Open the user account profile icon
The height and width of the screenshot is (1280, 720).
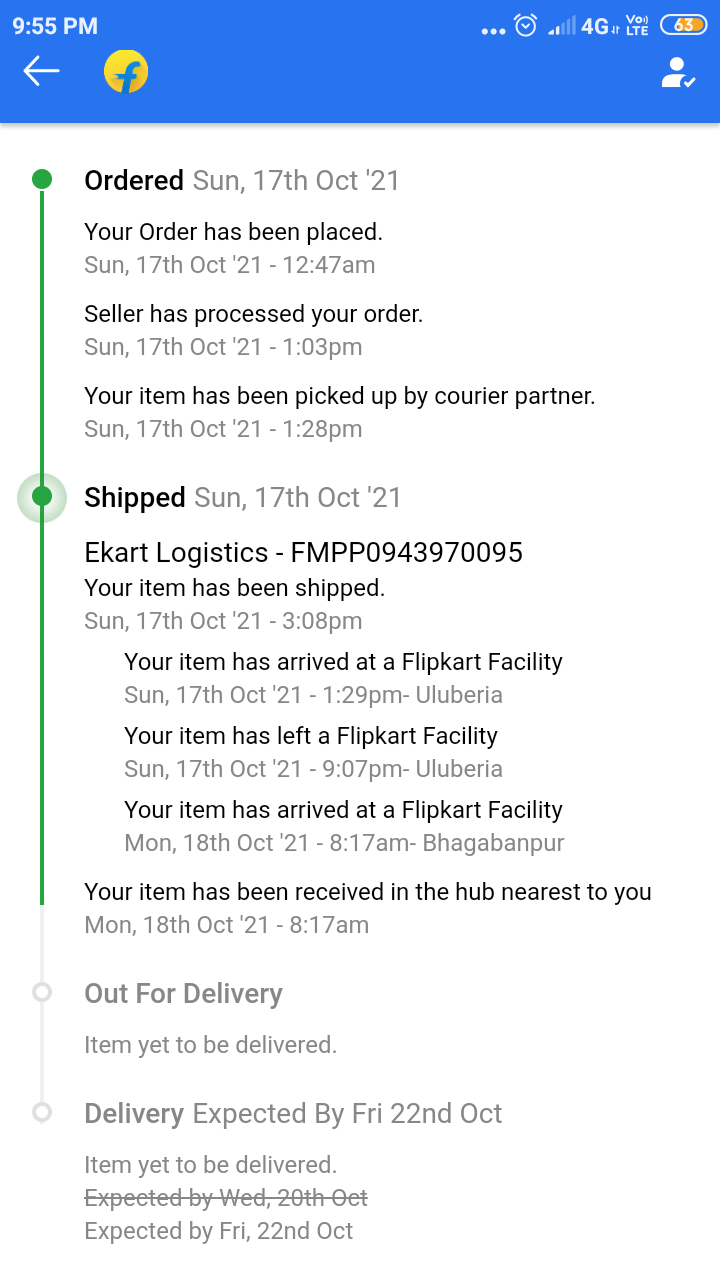[x=678, y=72]
